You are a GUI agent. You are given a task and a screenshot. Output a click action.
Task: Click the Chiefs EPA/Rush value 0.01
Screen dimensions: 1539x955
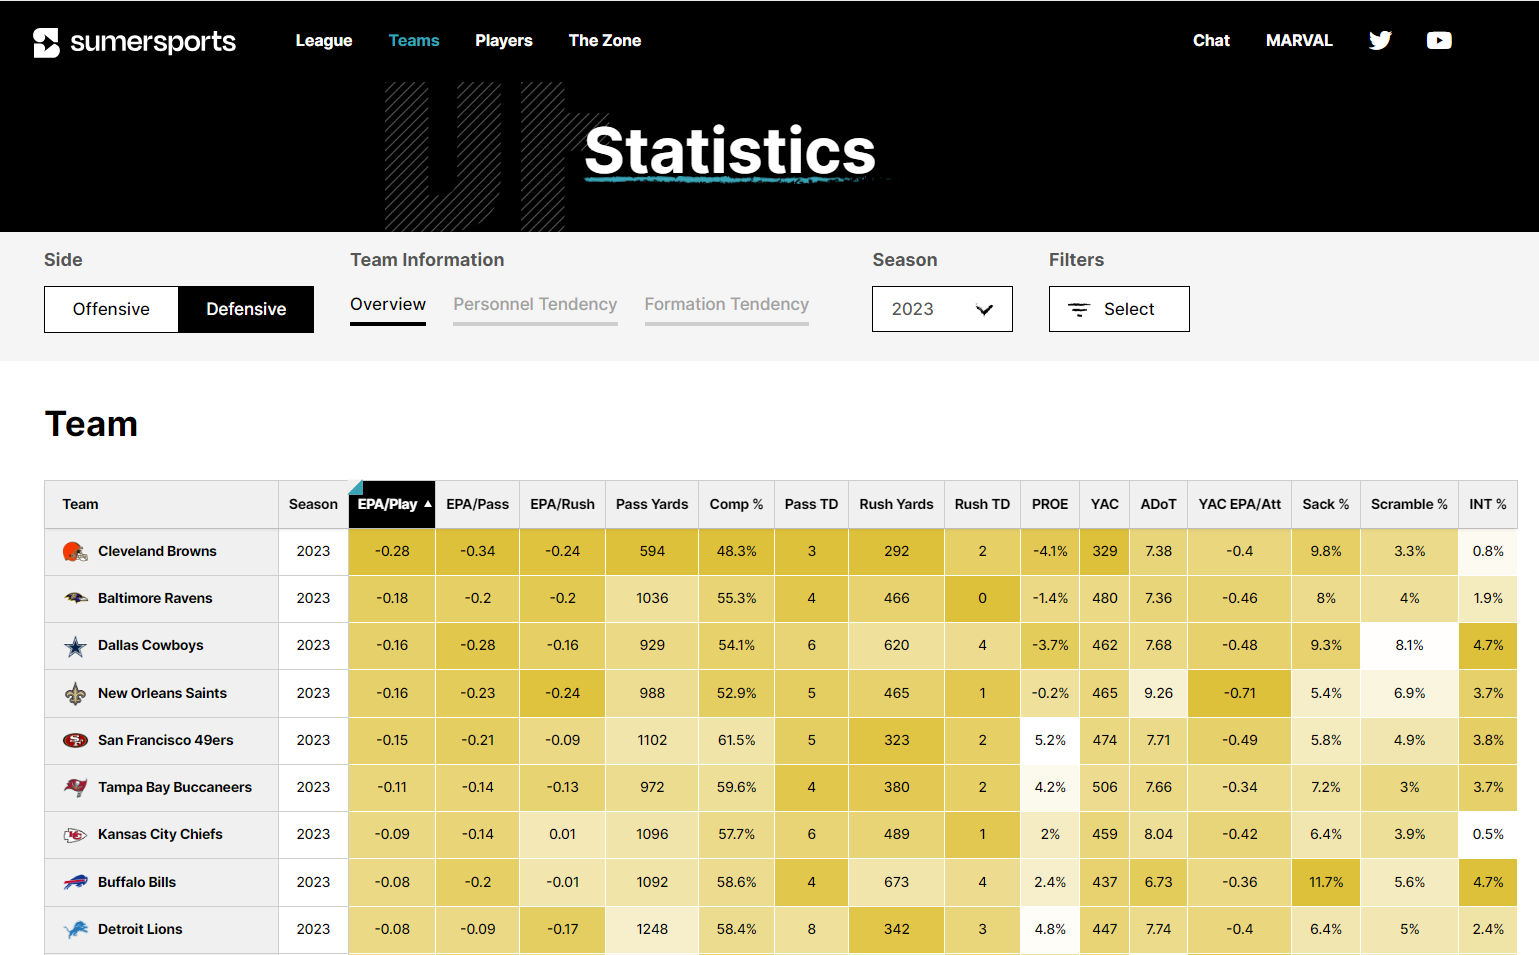tap(562, 834)
